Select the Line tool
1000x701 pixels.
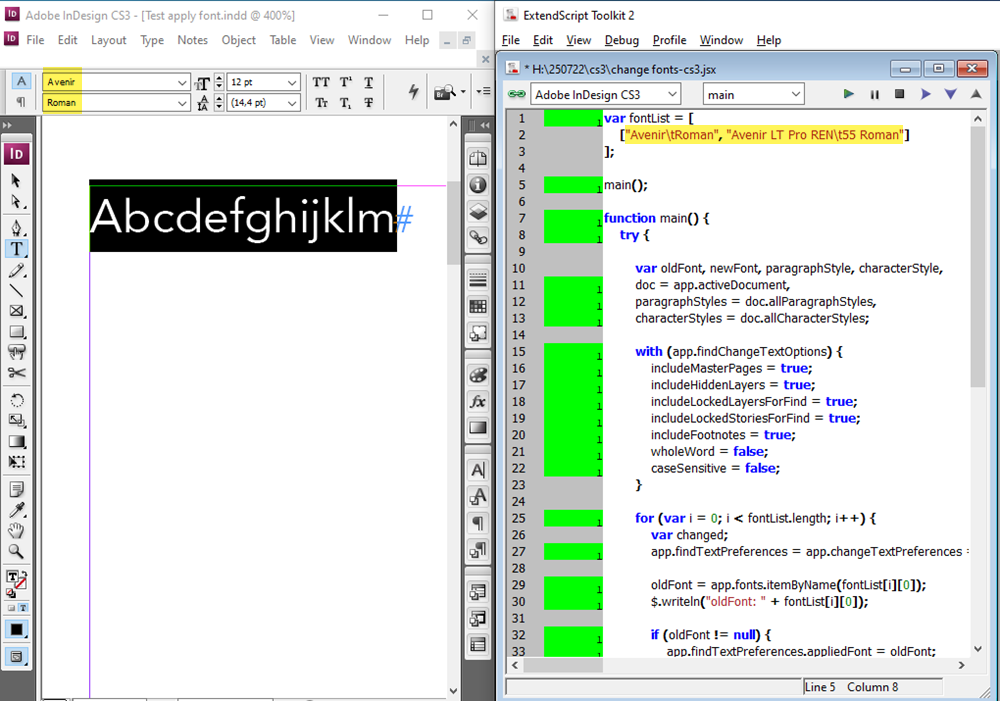[16, 291]
